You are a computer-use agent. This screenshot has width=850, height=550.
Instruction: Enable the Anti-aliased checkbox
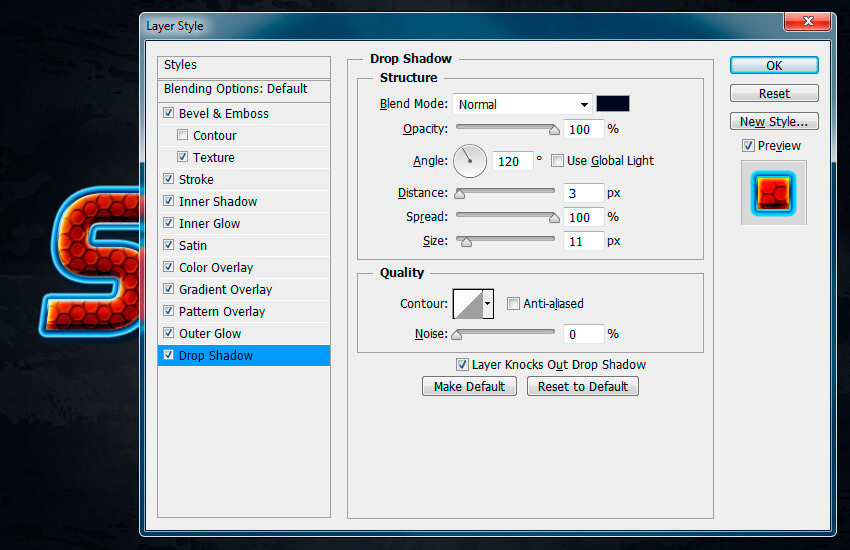tap(514, 303)
